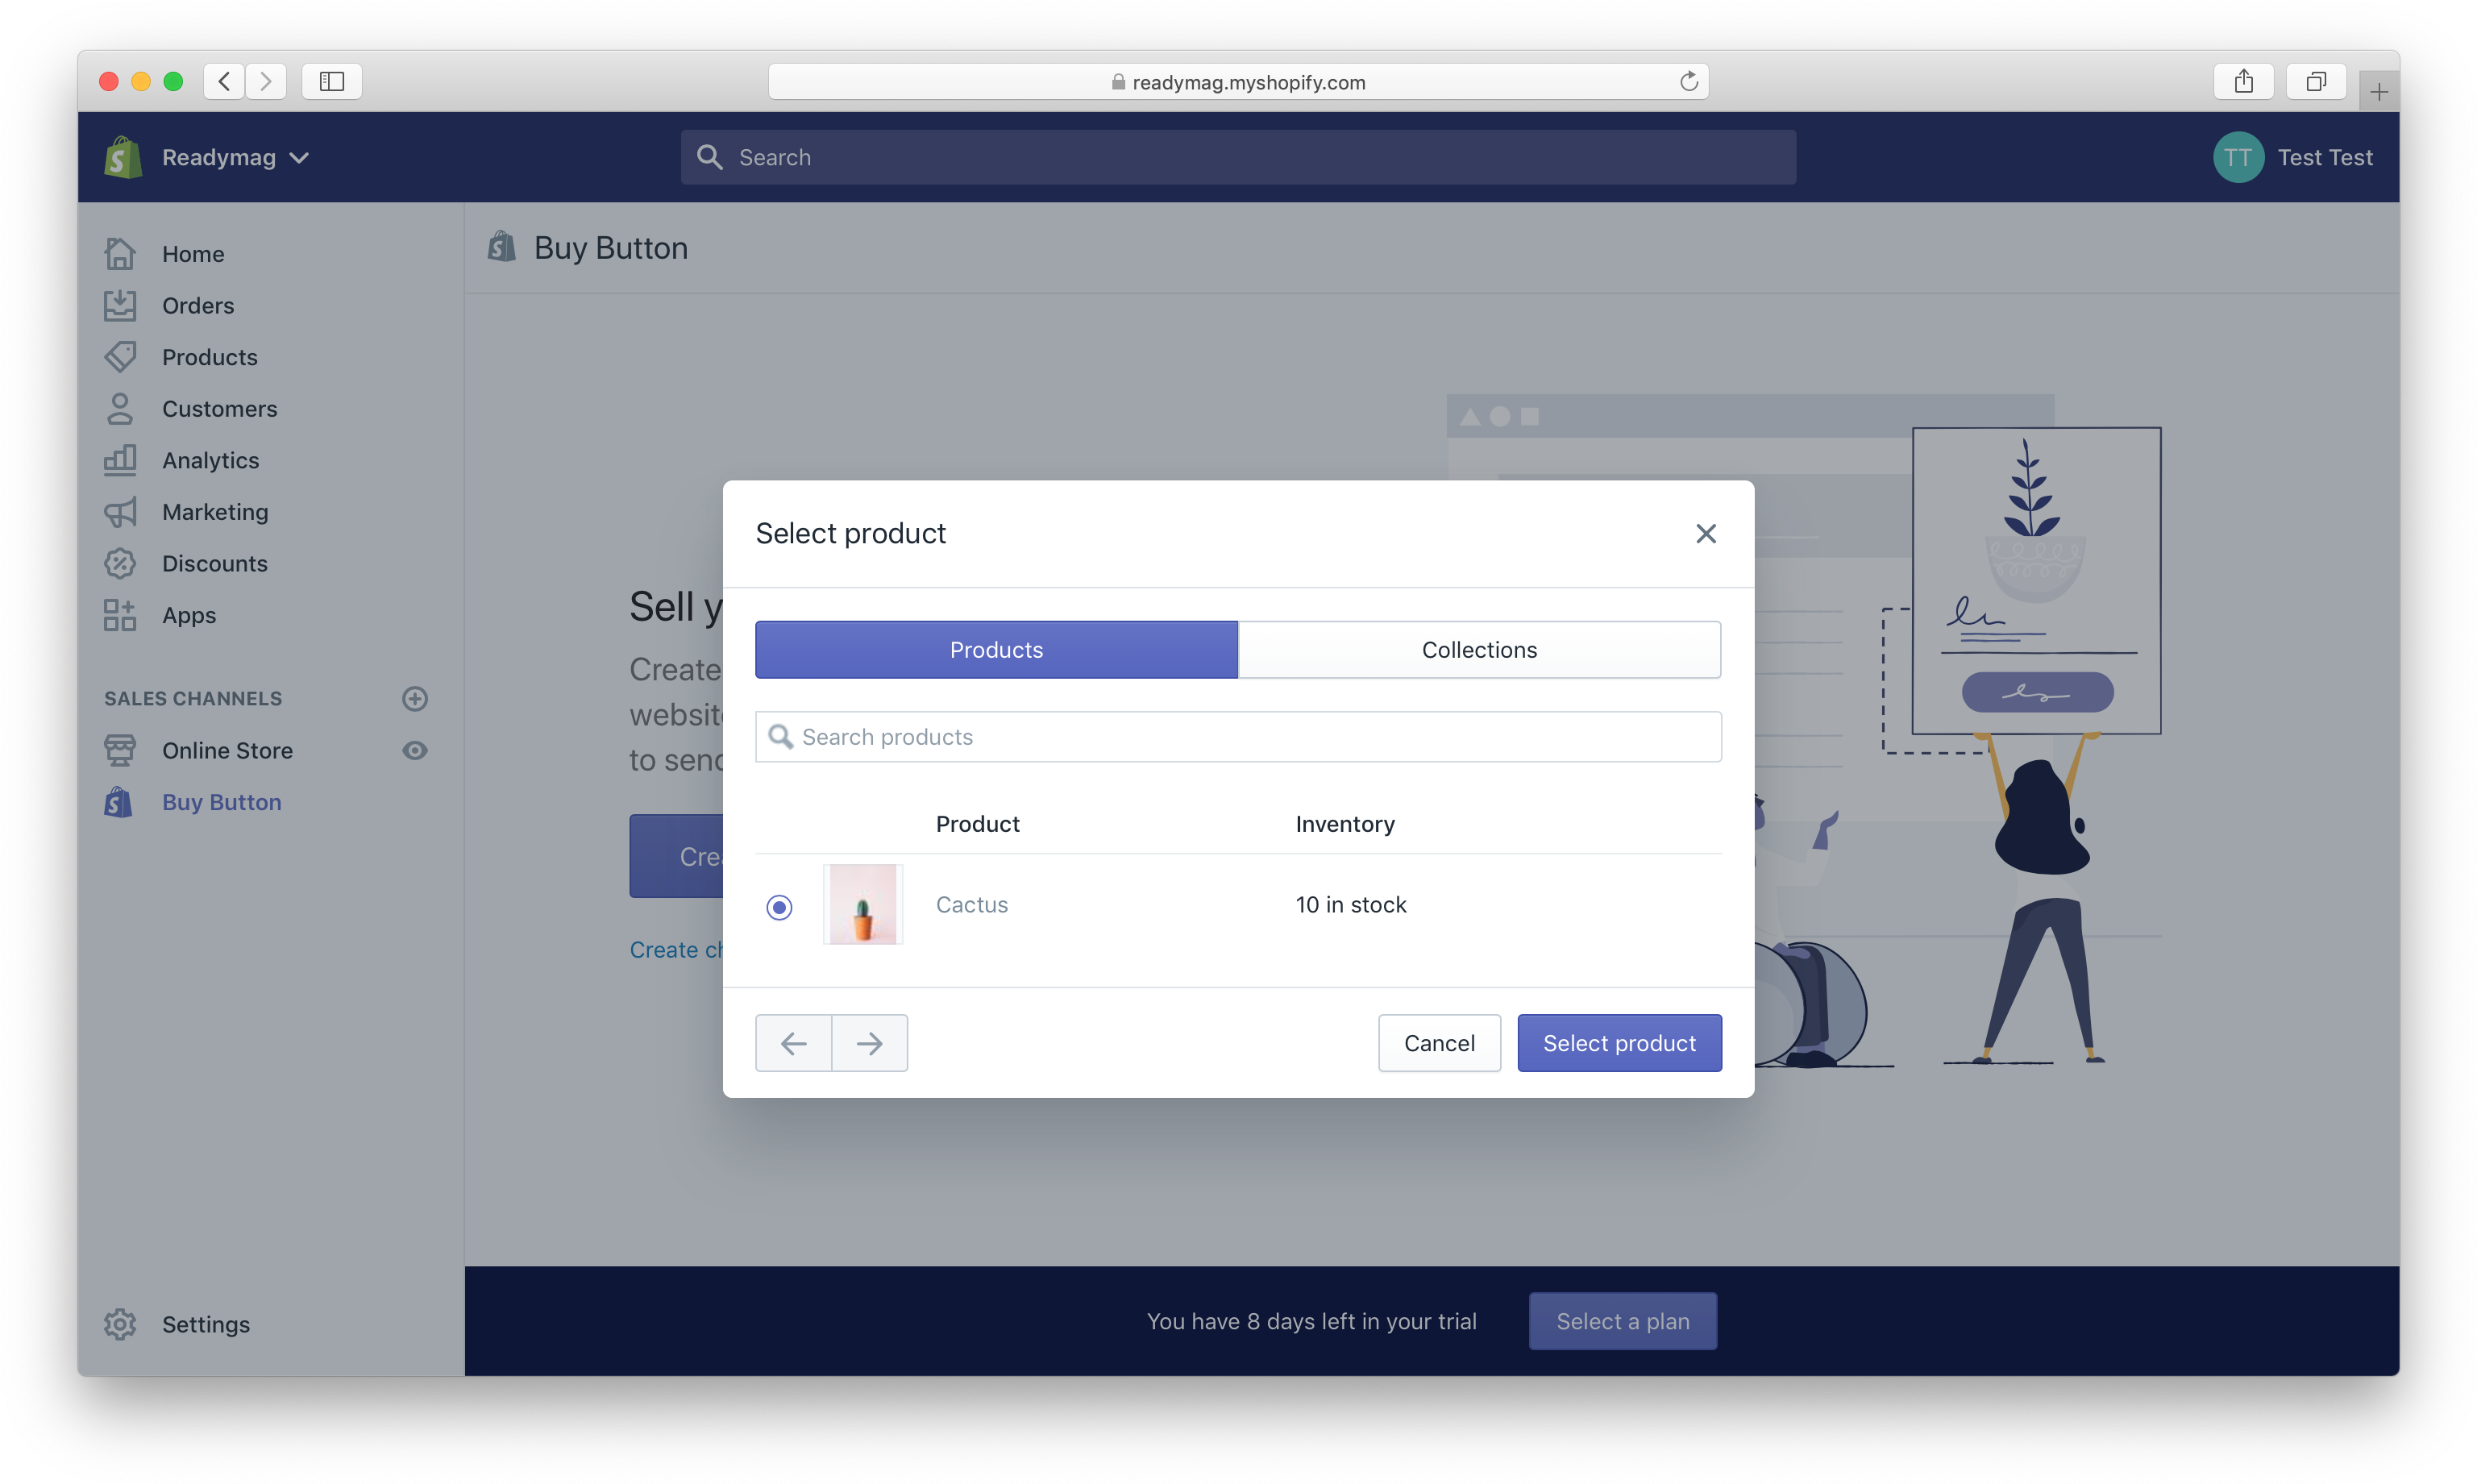The height and width of the screenshot is (1484, 2477).
Task: Go to Home in sidebar
Action: (193, 254)
